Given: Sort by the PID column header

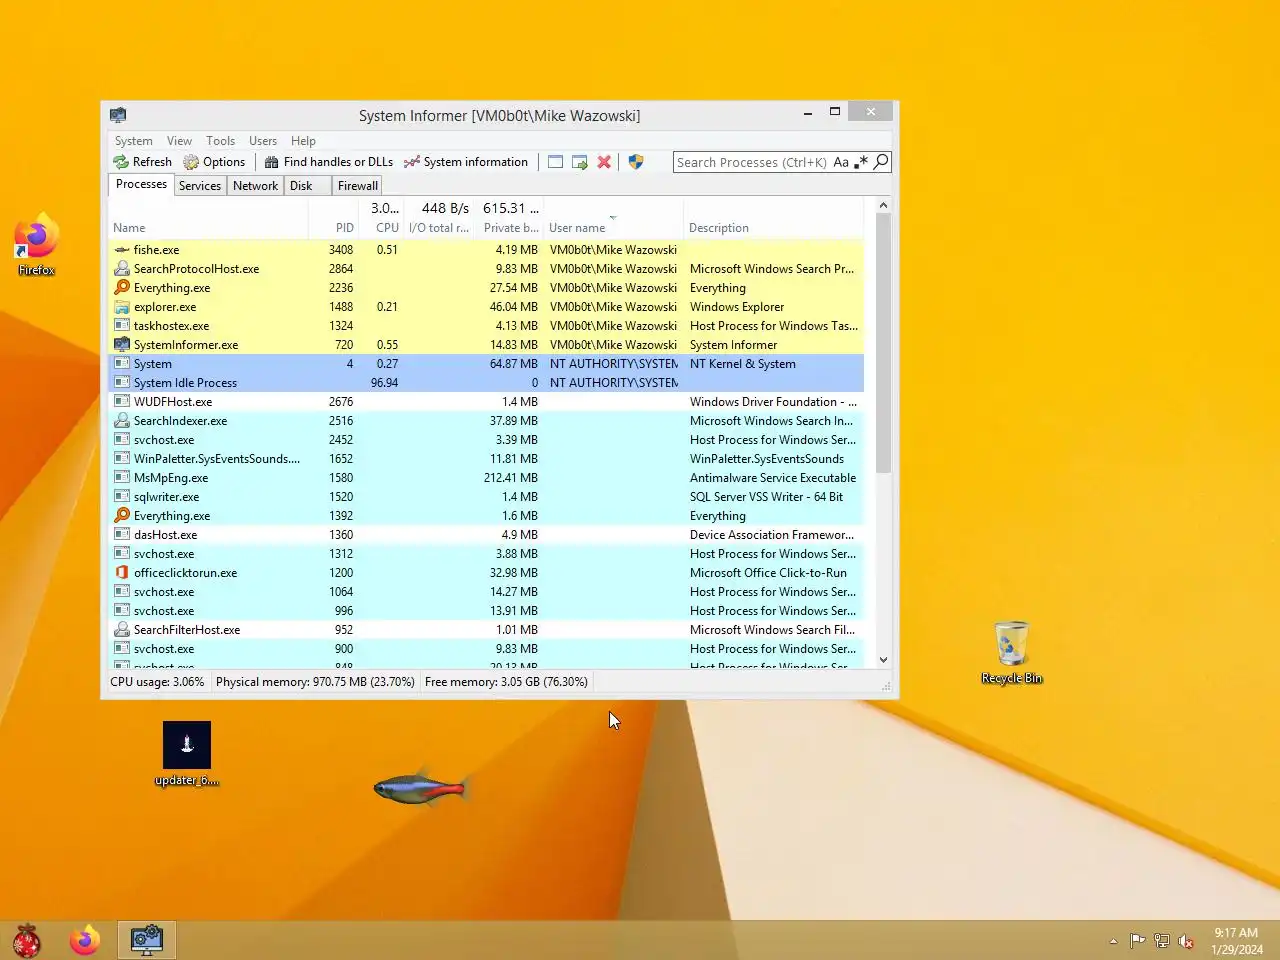Looking at the screenshot, I should click(332, 219).
